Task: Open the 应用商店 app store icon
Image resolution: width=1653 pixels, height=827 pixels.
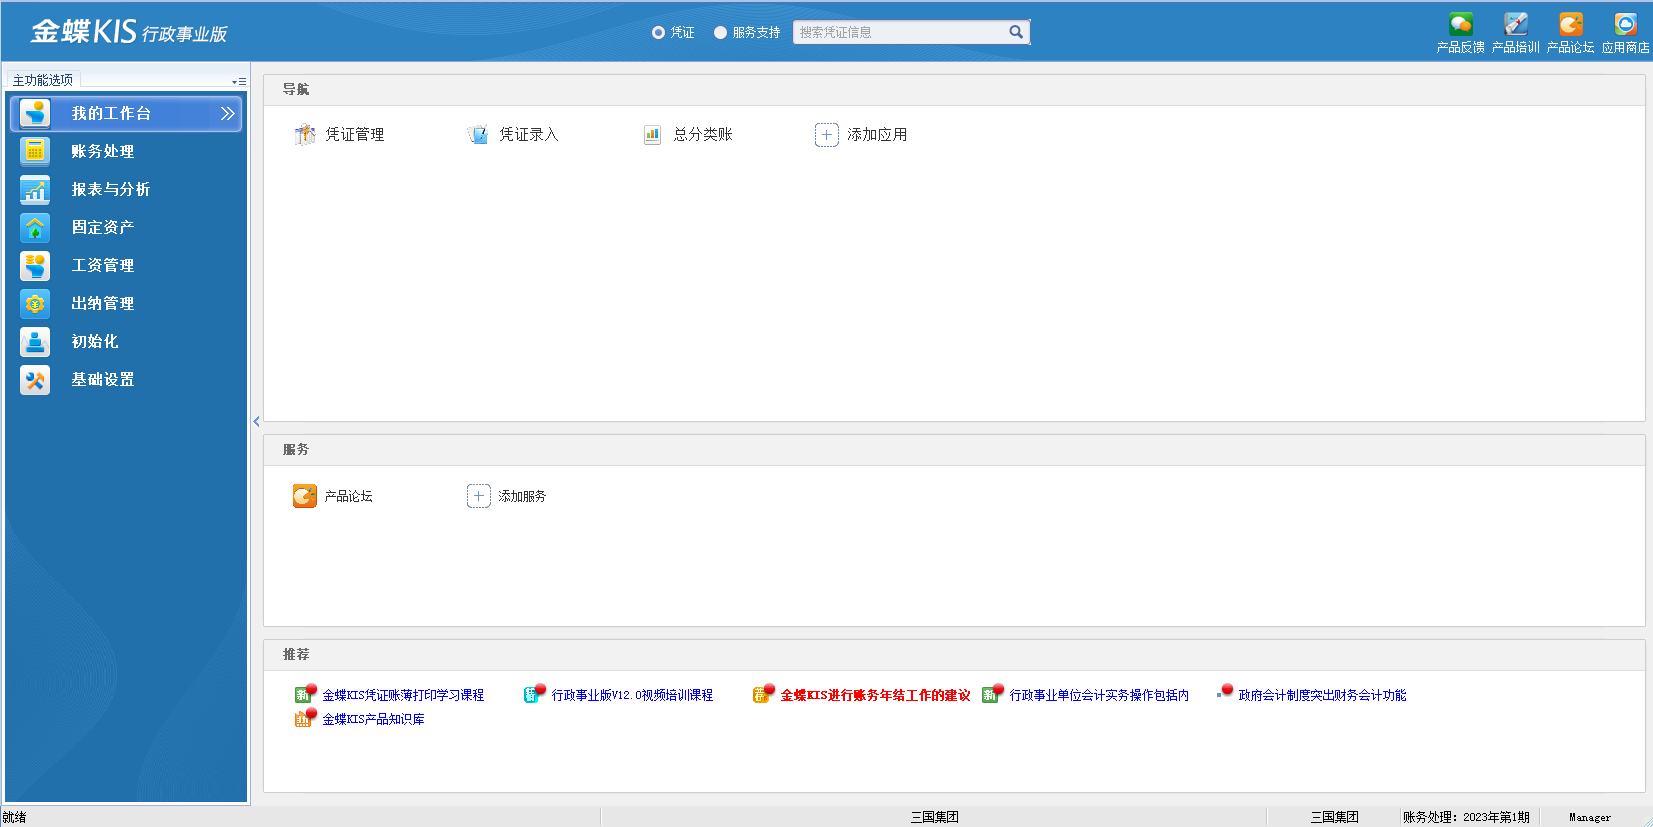Action: tap(1626, 24)
